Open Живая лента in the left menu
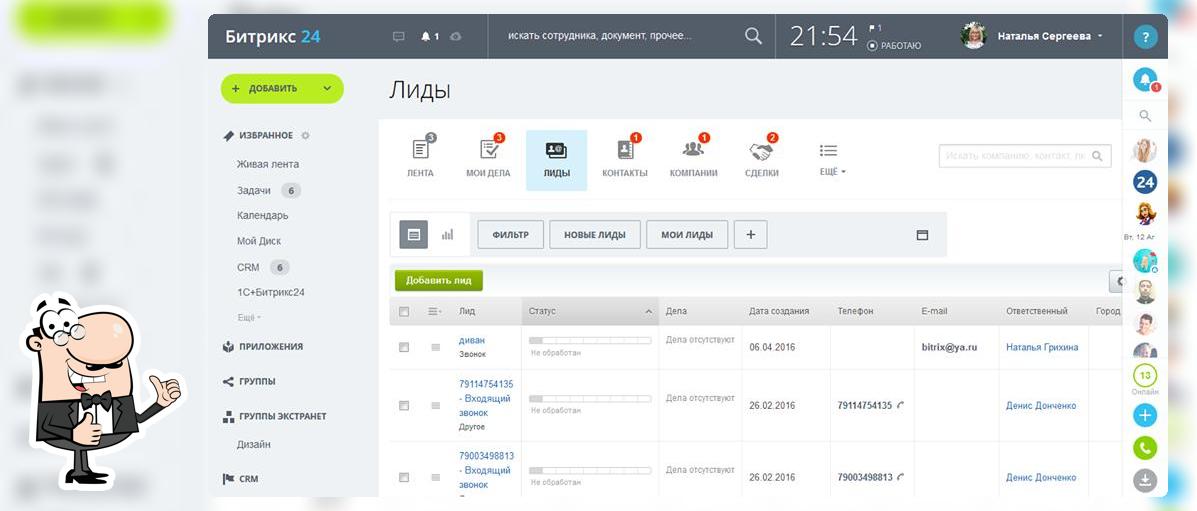This screenshot has height=511, width=1197. [x=268, y=164]
